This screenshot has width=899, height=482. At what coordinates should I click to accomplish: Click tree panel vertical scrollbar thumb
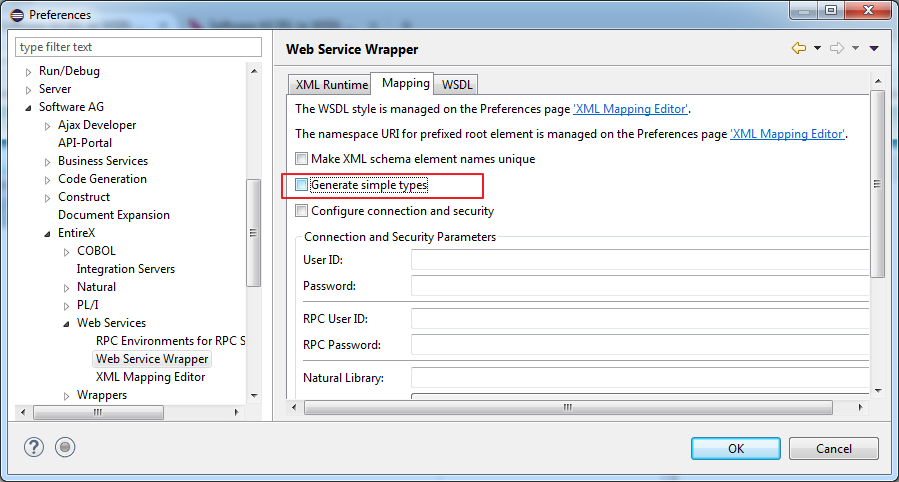253,233
